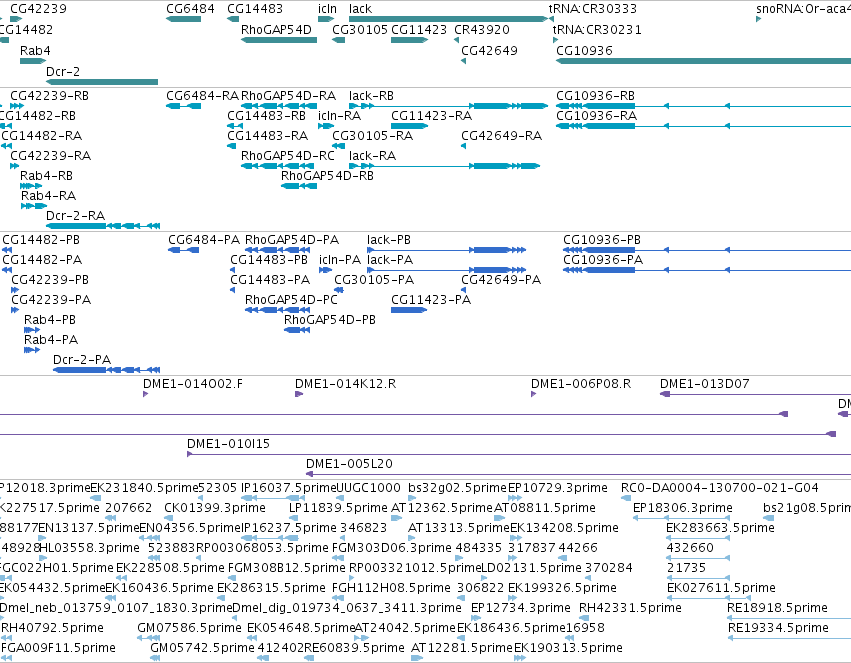Click the EK027611.5prime EST label

[721, 588]
